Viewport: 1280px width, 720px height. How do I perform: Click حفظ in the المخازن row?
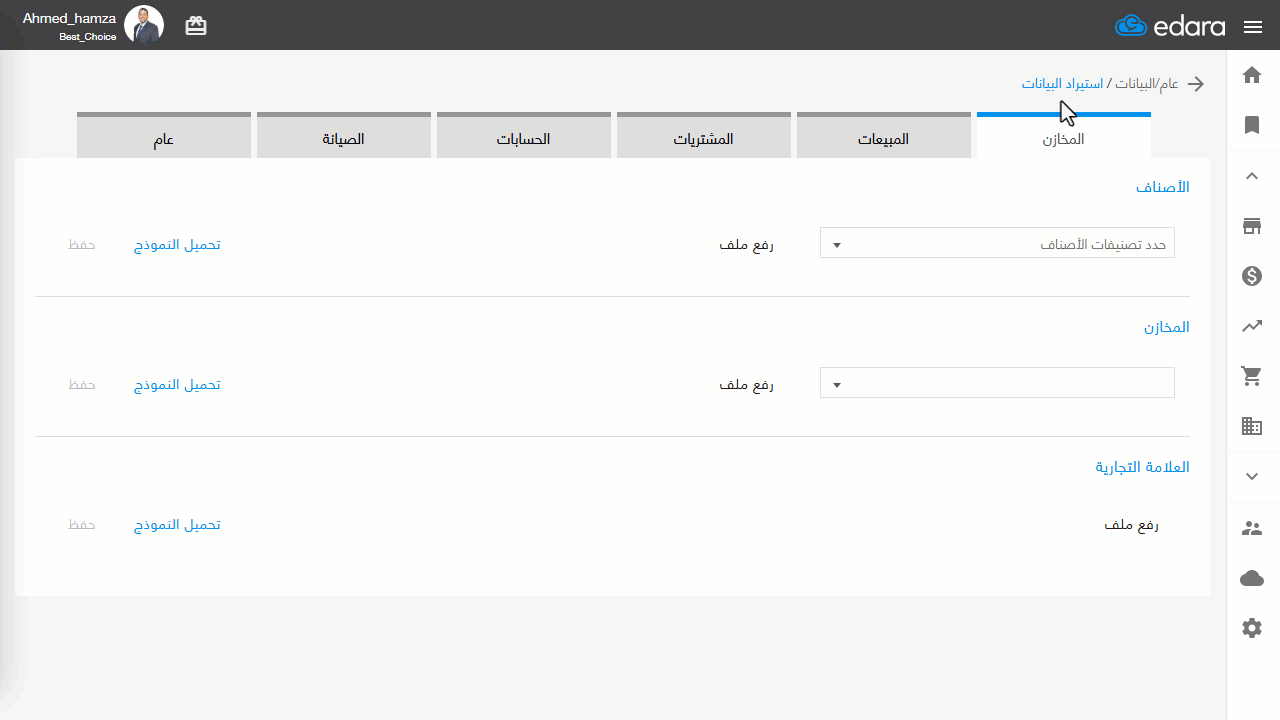tap(82, 385)
